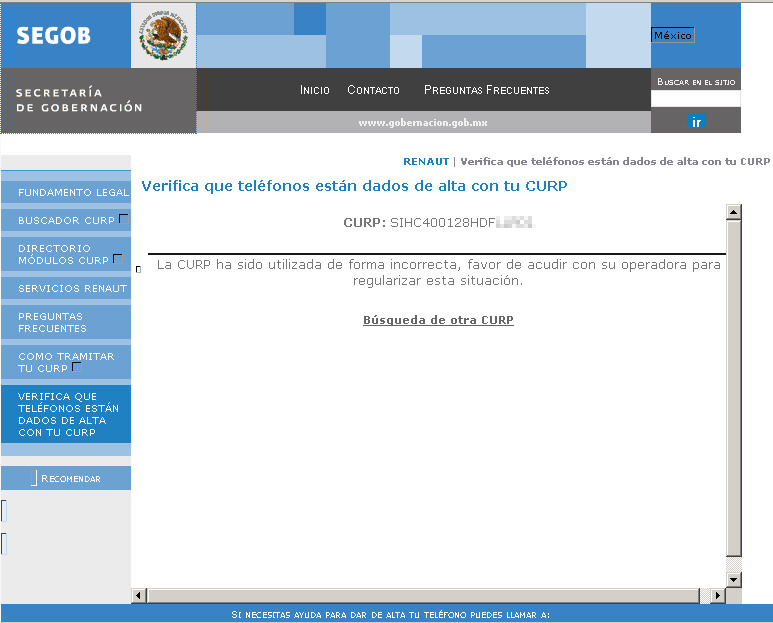Image resolution: width=773 pixels, height=623 pixels.
Task: Click the vertical scrollbar down arrow
Action: pyautogui.click(x=734, y=580)
